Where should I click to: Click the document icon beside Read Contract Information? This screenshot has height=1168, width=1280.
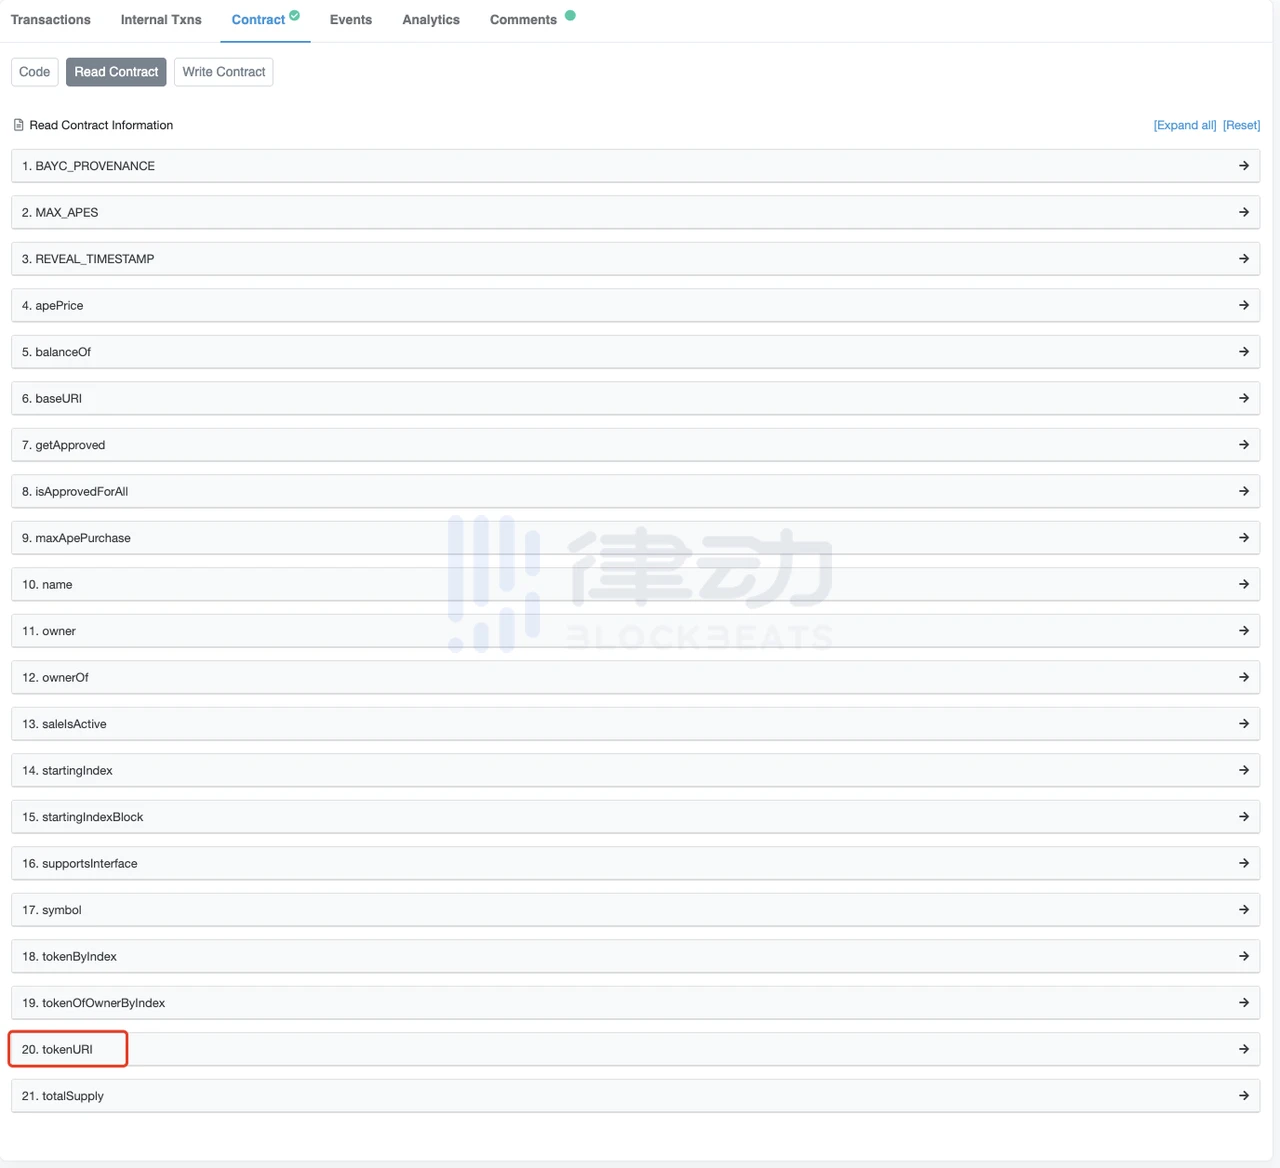18,125
